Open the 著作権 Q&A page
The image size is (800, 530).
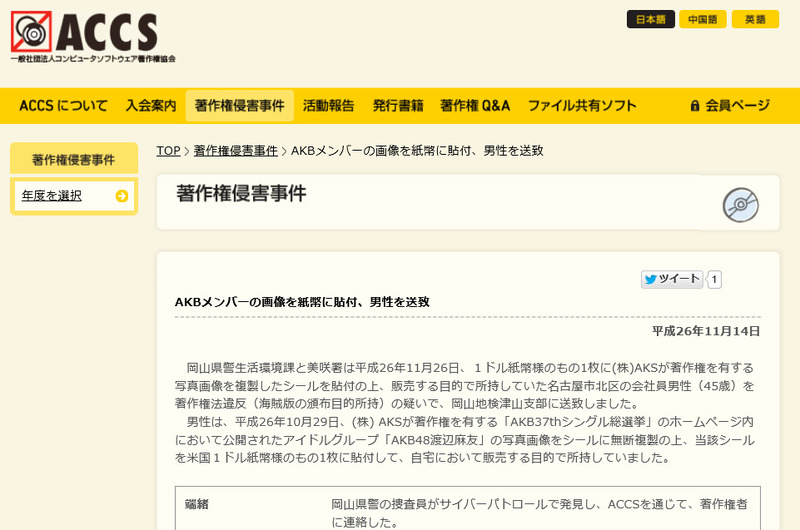point(475,106)
